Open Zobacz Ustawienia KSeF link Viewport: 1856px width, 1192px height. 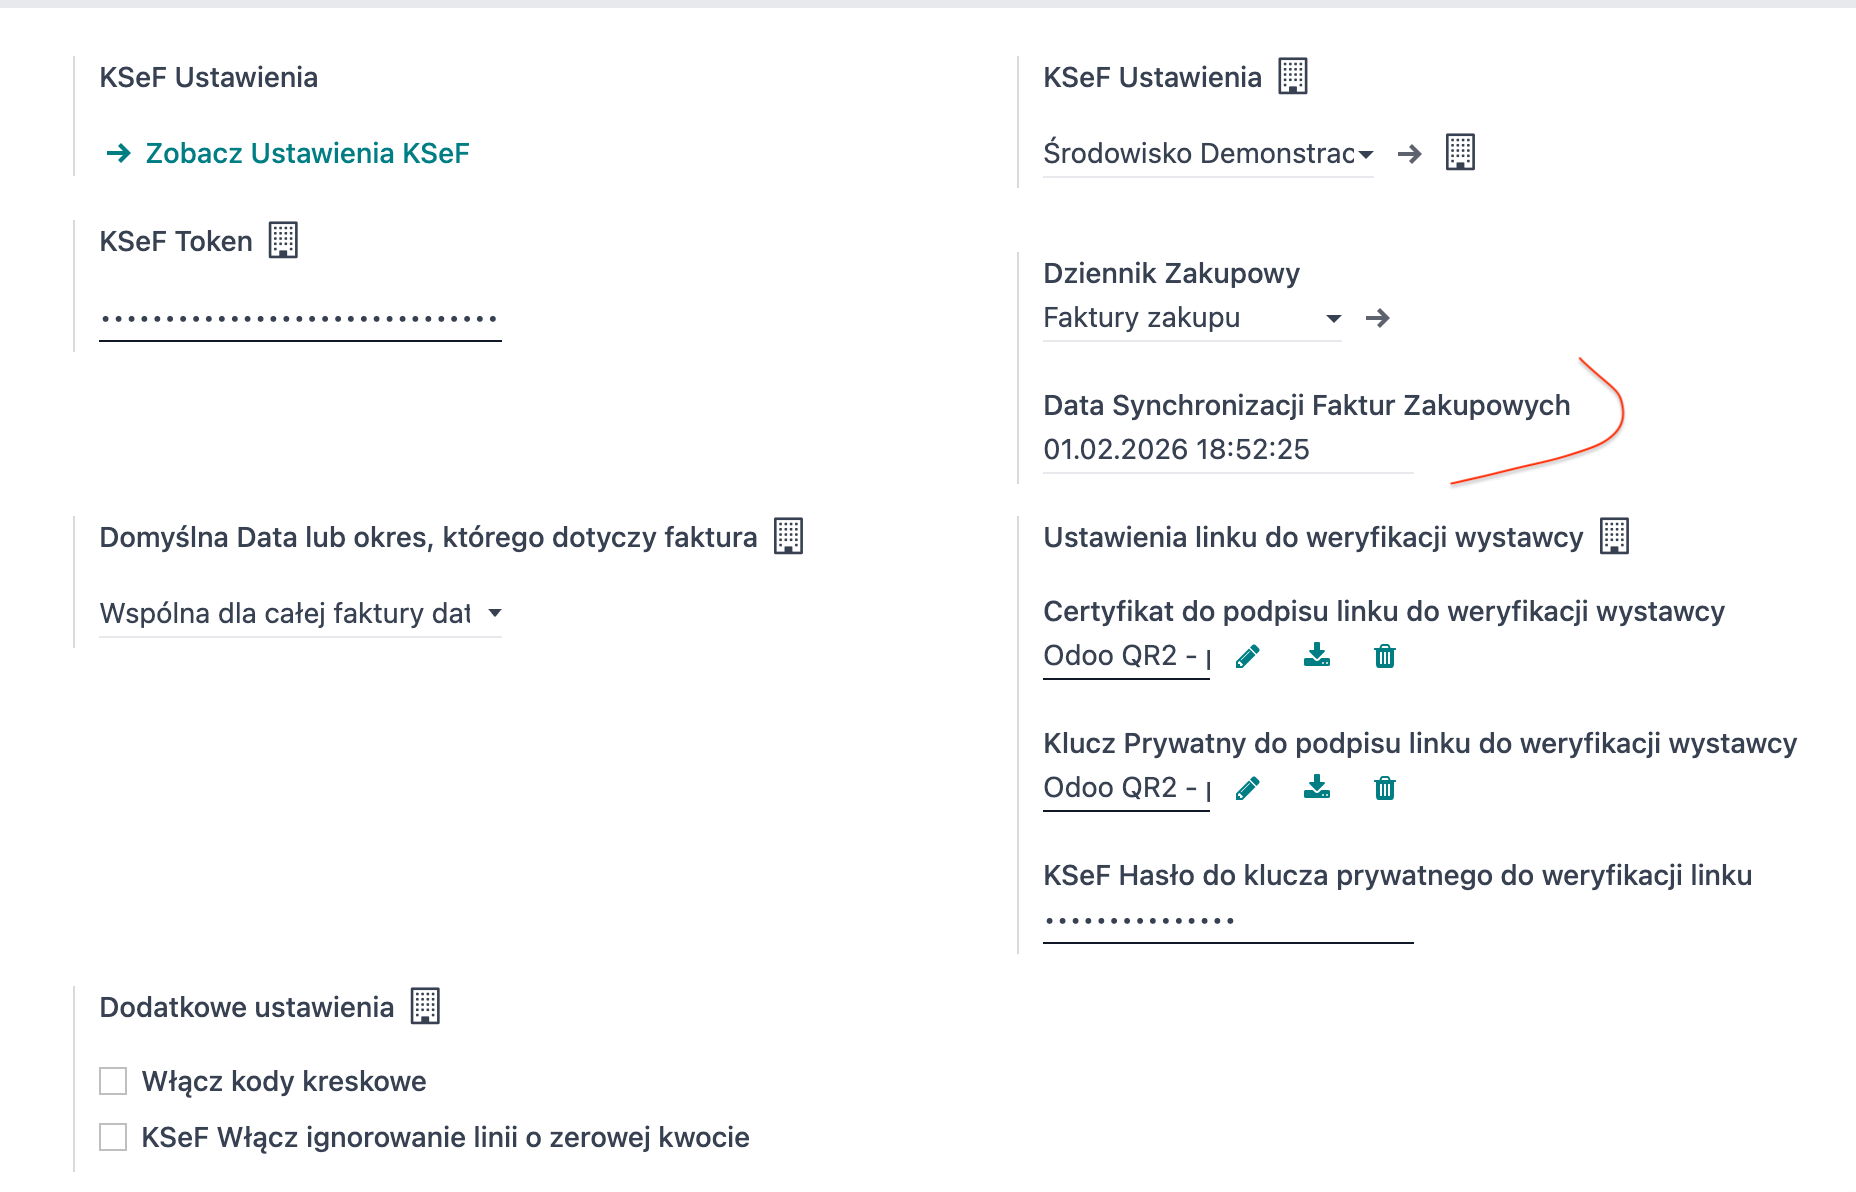tap(306, 153)
